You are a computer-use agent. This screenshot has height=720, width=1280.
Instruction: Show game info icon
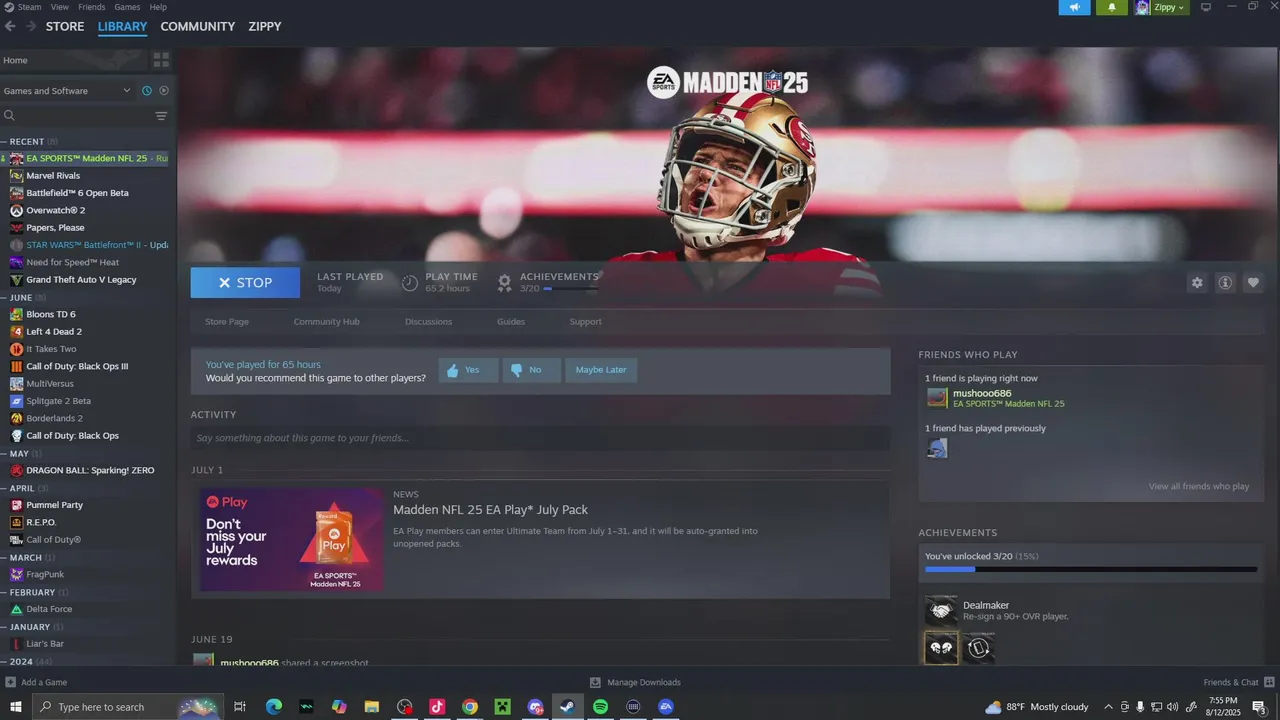click(1225, 283)
